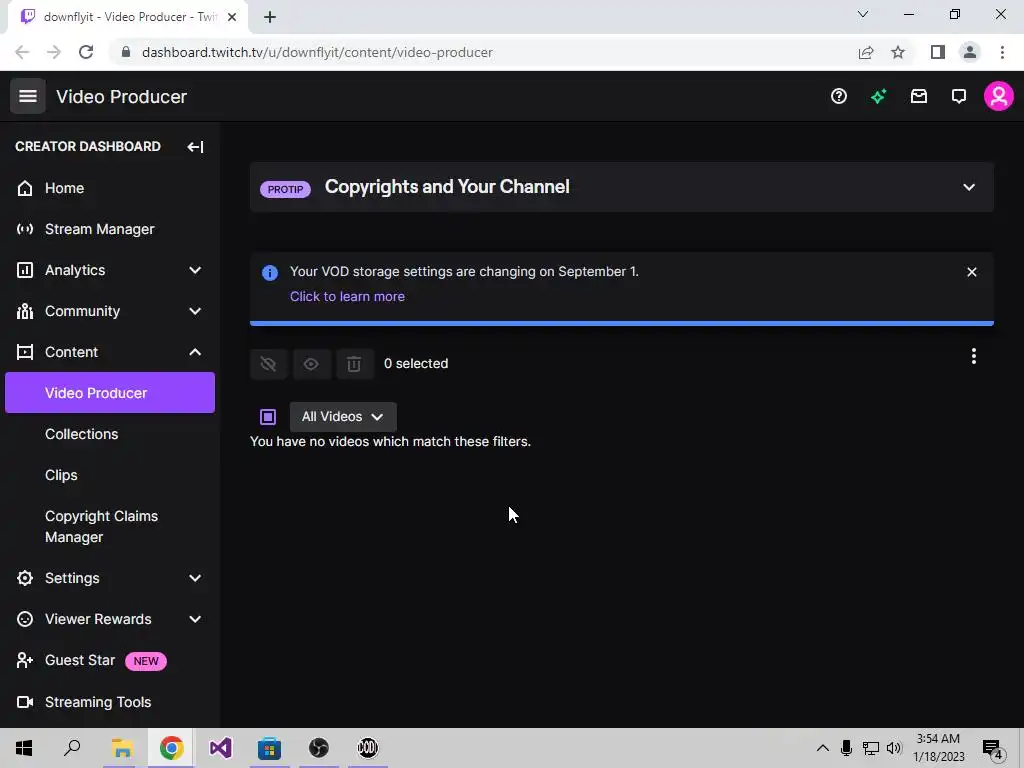Toggle the select all videos checkbox
Viewport: 1024px width, 768px height.
tap(268, 417)
